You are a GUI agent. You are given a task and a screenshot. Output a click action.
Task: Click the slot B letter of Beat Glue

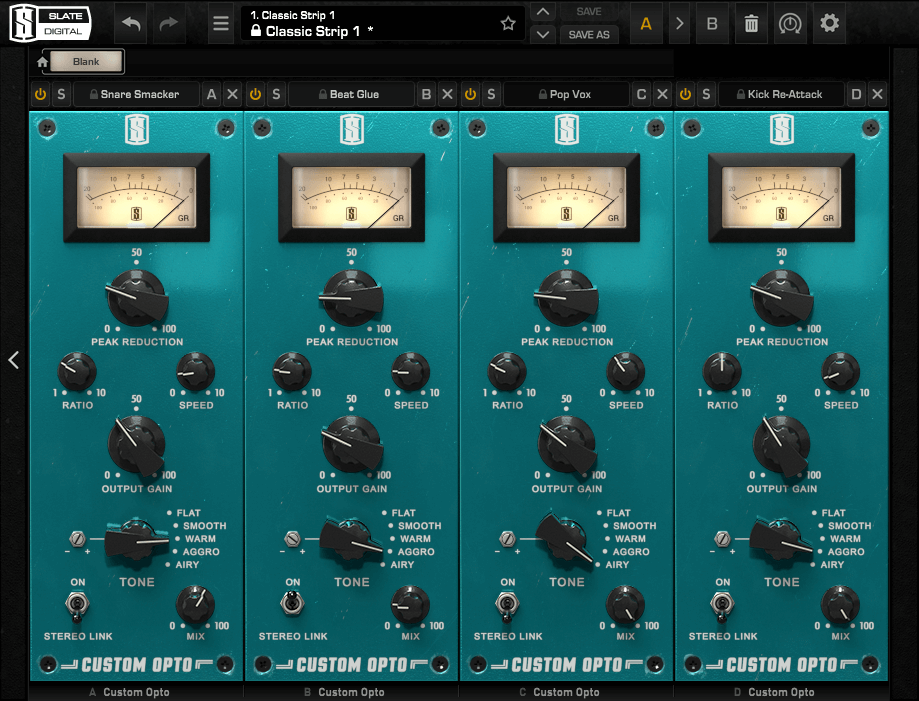coord(427,94)
